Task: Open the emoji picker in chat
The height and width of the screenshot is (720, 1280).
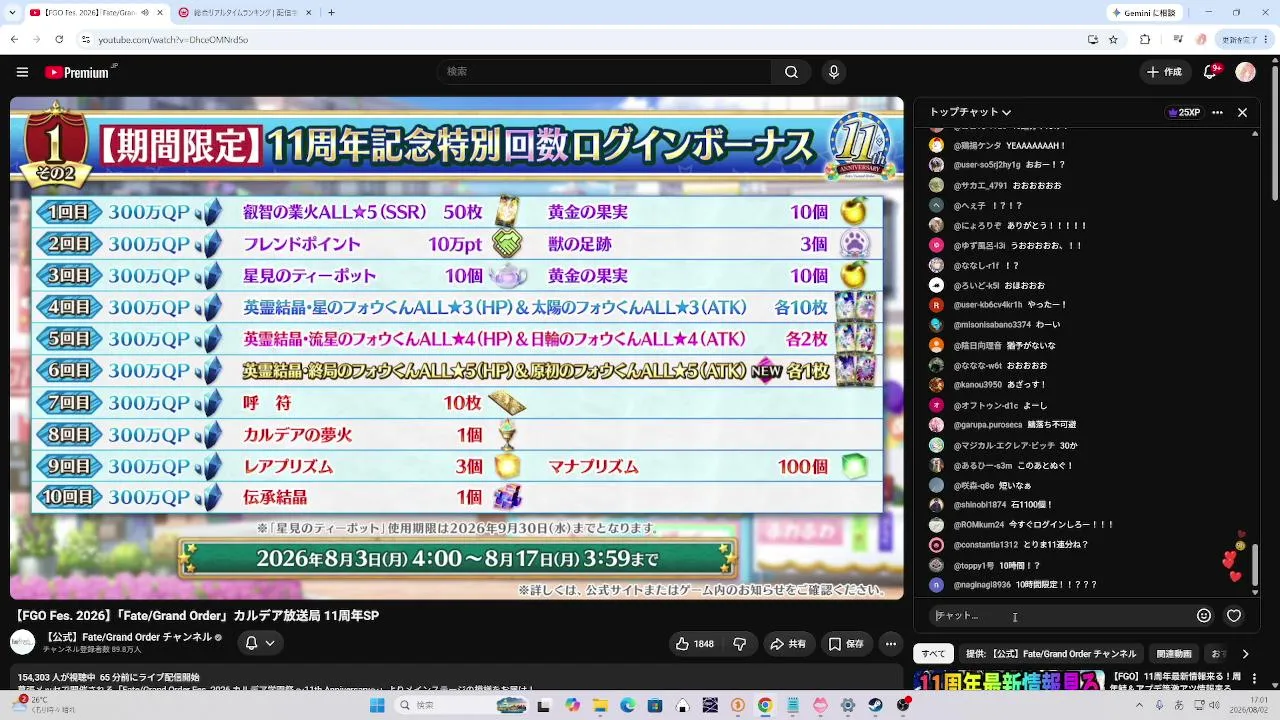Action: pyautogui.click(x=1204, y=616)
